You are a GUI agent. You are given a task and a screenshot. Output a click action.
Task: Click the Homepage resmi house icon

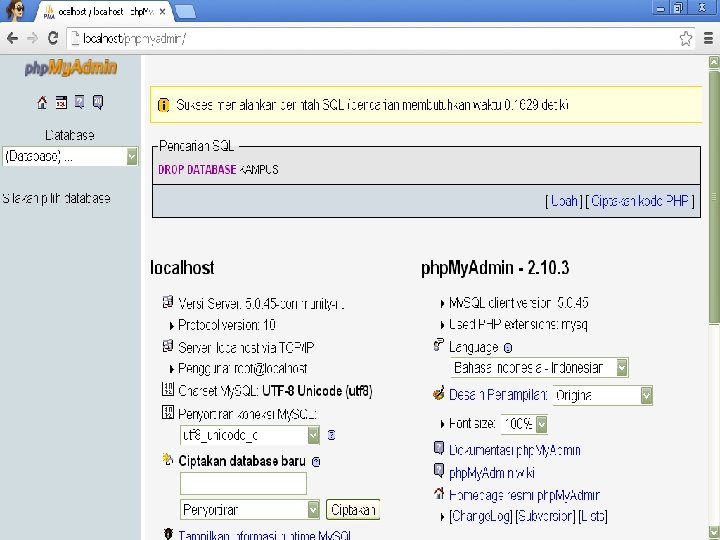pos(439,493)
